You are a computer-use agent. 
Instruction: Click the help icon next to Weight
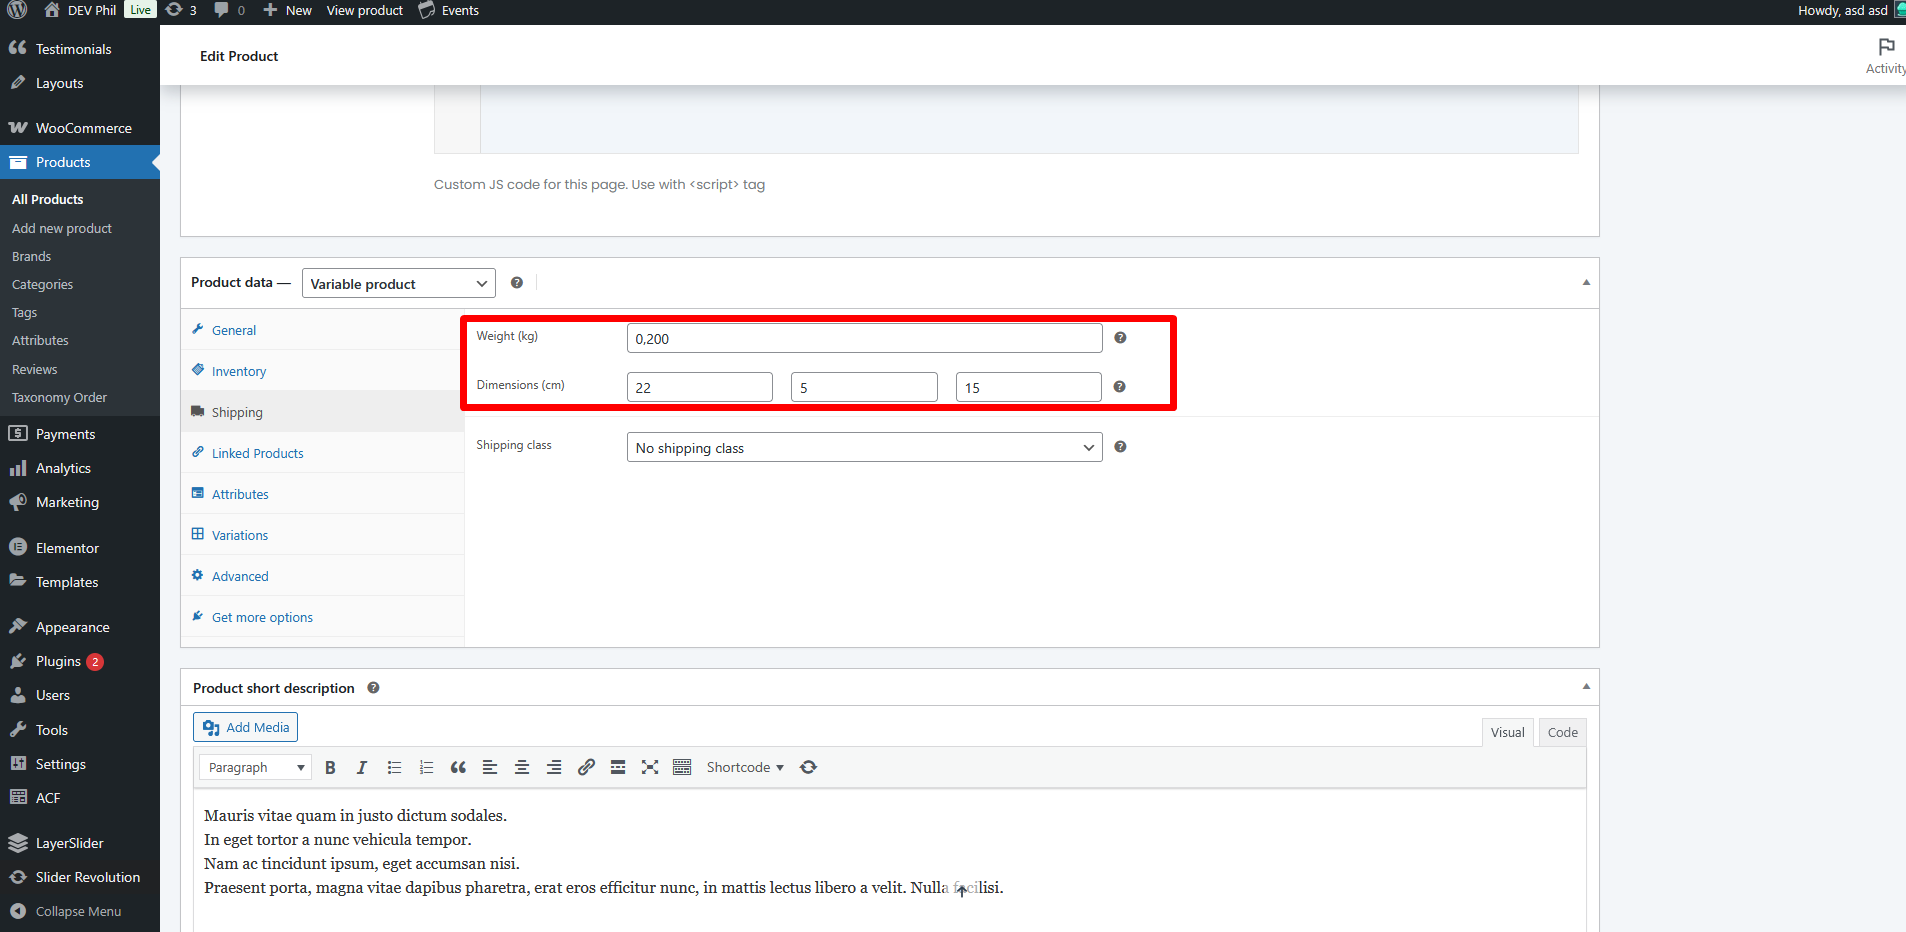pos(1120,338)
